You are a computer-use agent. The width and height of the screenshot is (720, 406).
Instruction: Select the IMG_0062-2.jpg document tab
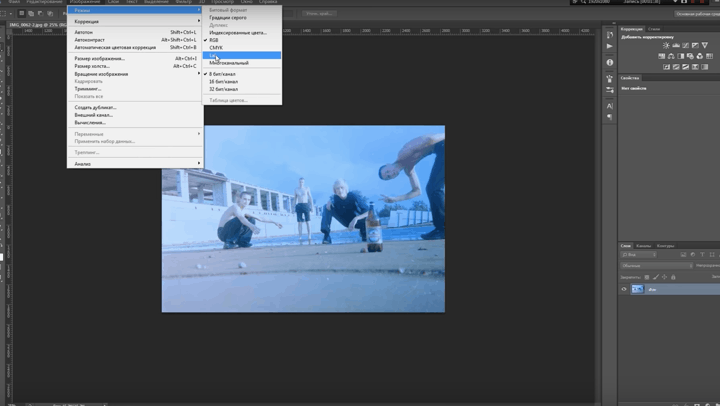pyautogui.click(x=36, y=25)
